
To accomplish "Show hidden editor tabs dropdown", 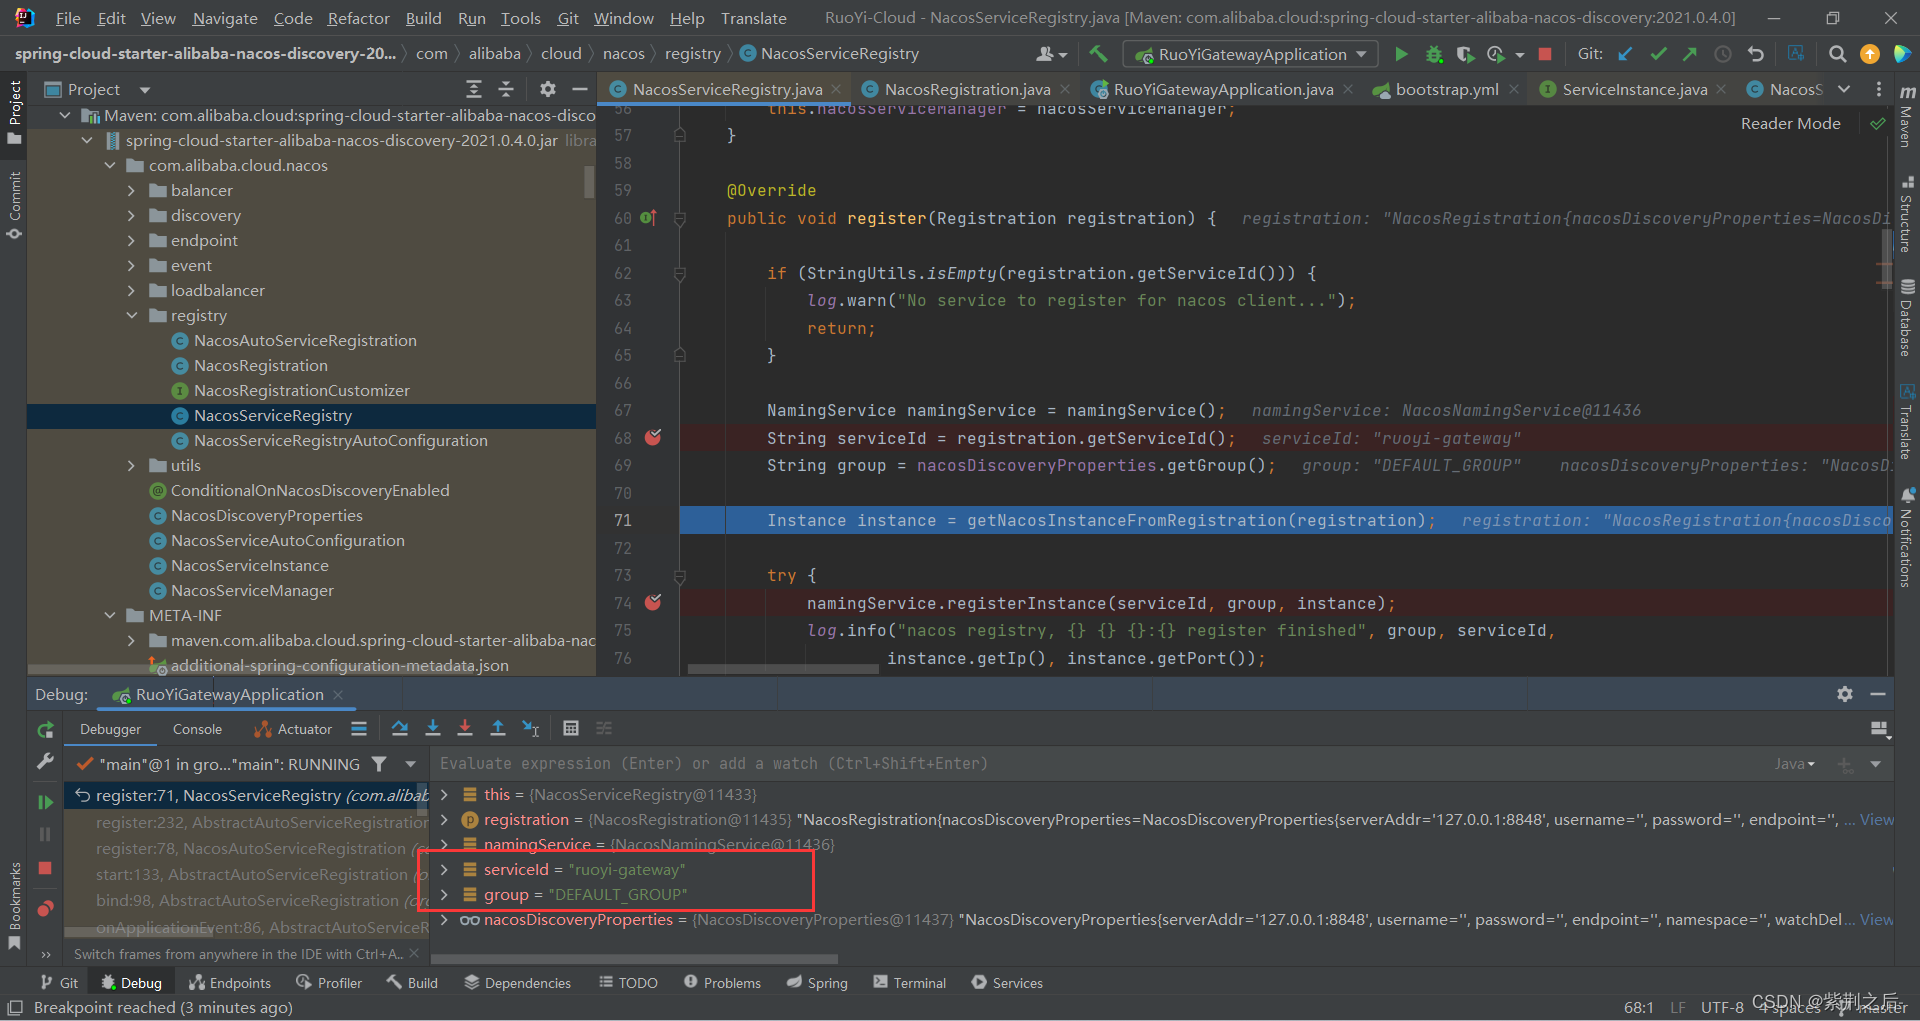I will pos(1844,89).
